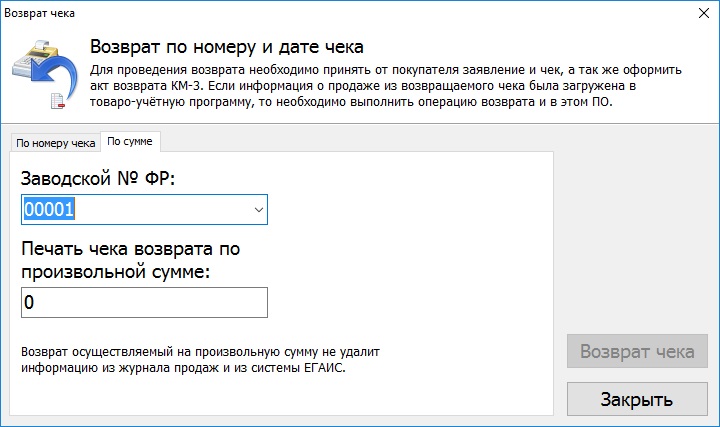Click the Заводской № ФР label
The width and height of the screenshot is (720, 427).
(97, 178)
